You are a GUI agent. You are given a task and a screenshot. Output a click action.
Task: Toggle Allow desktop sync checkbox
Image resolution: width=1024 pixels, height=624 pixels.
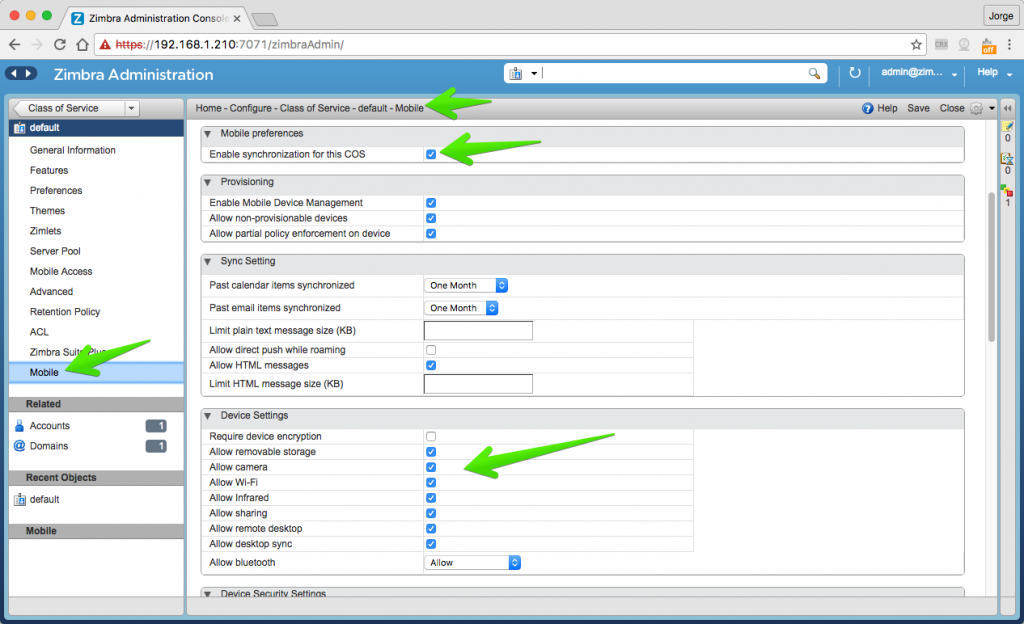point(431,544)
